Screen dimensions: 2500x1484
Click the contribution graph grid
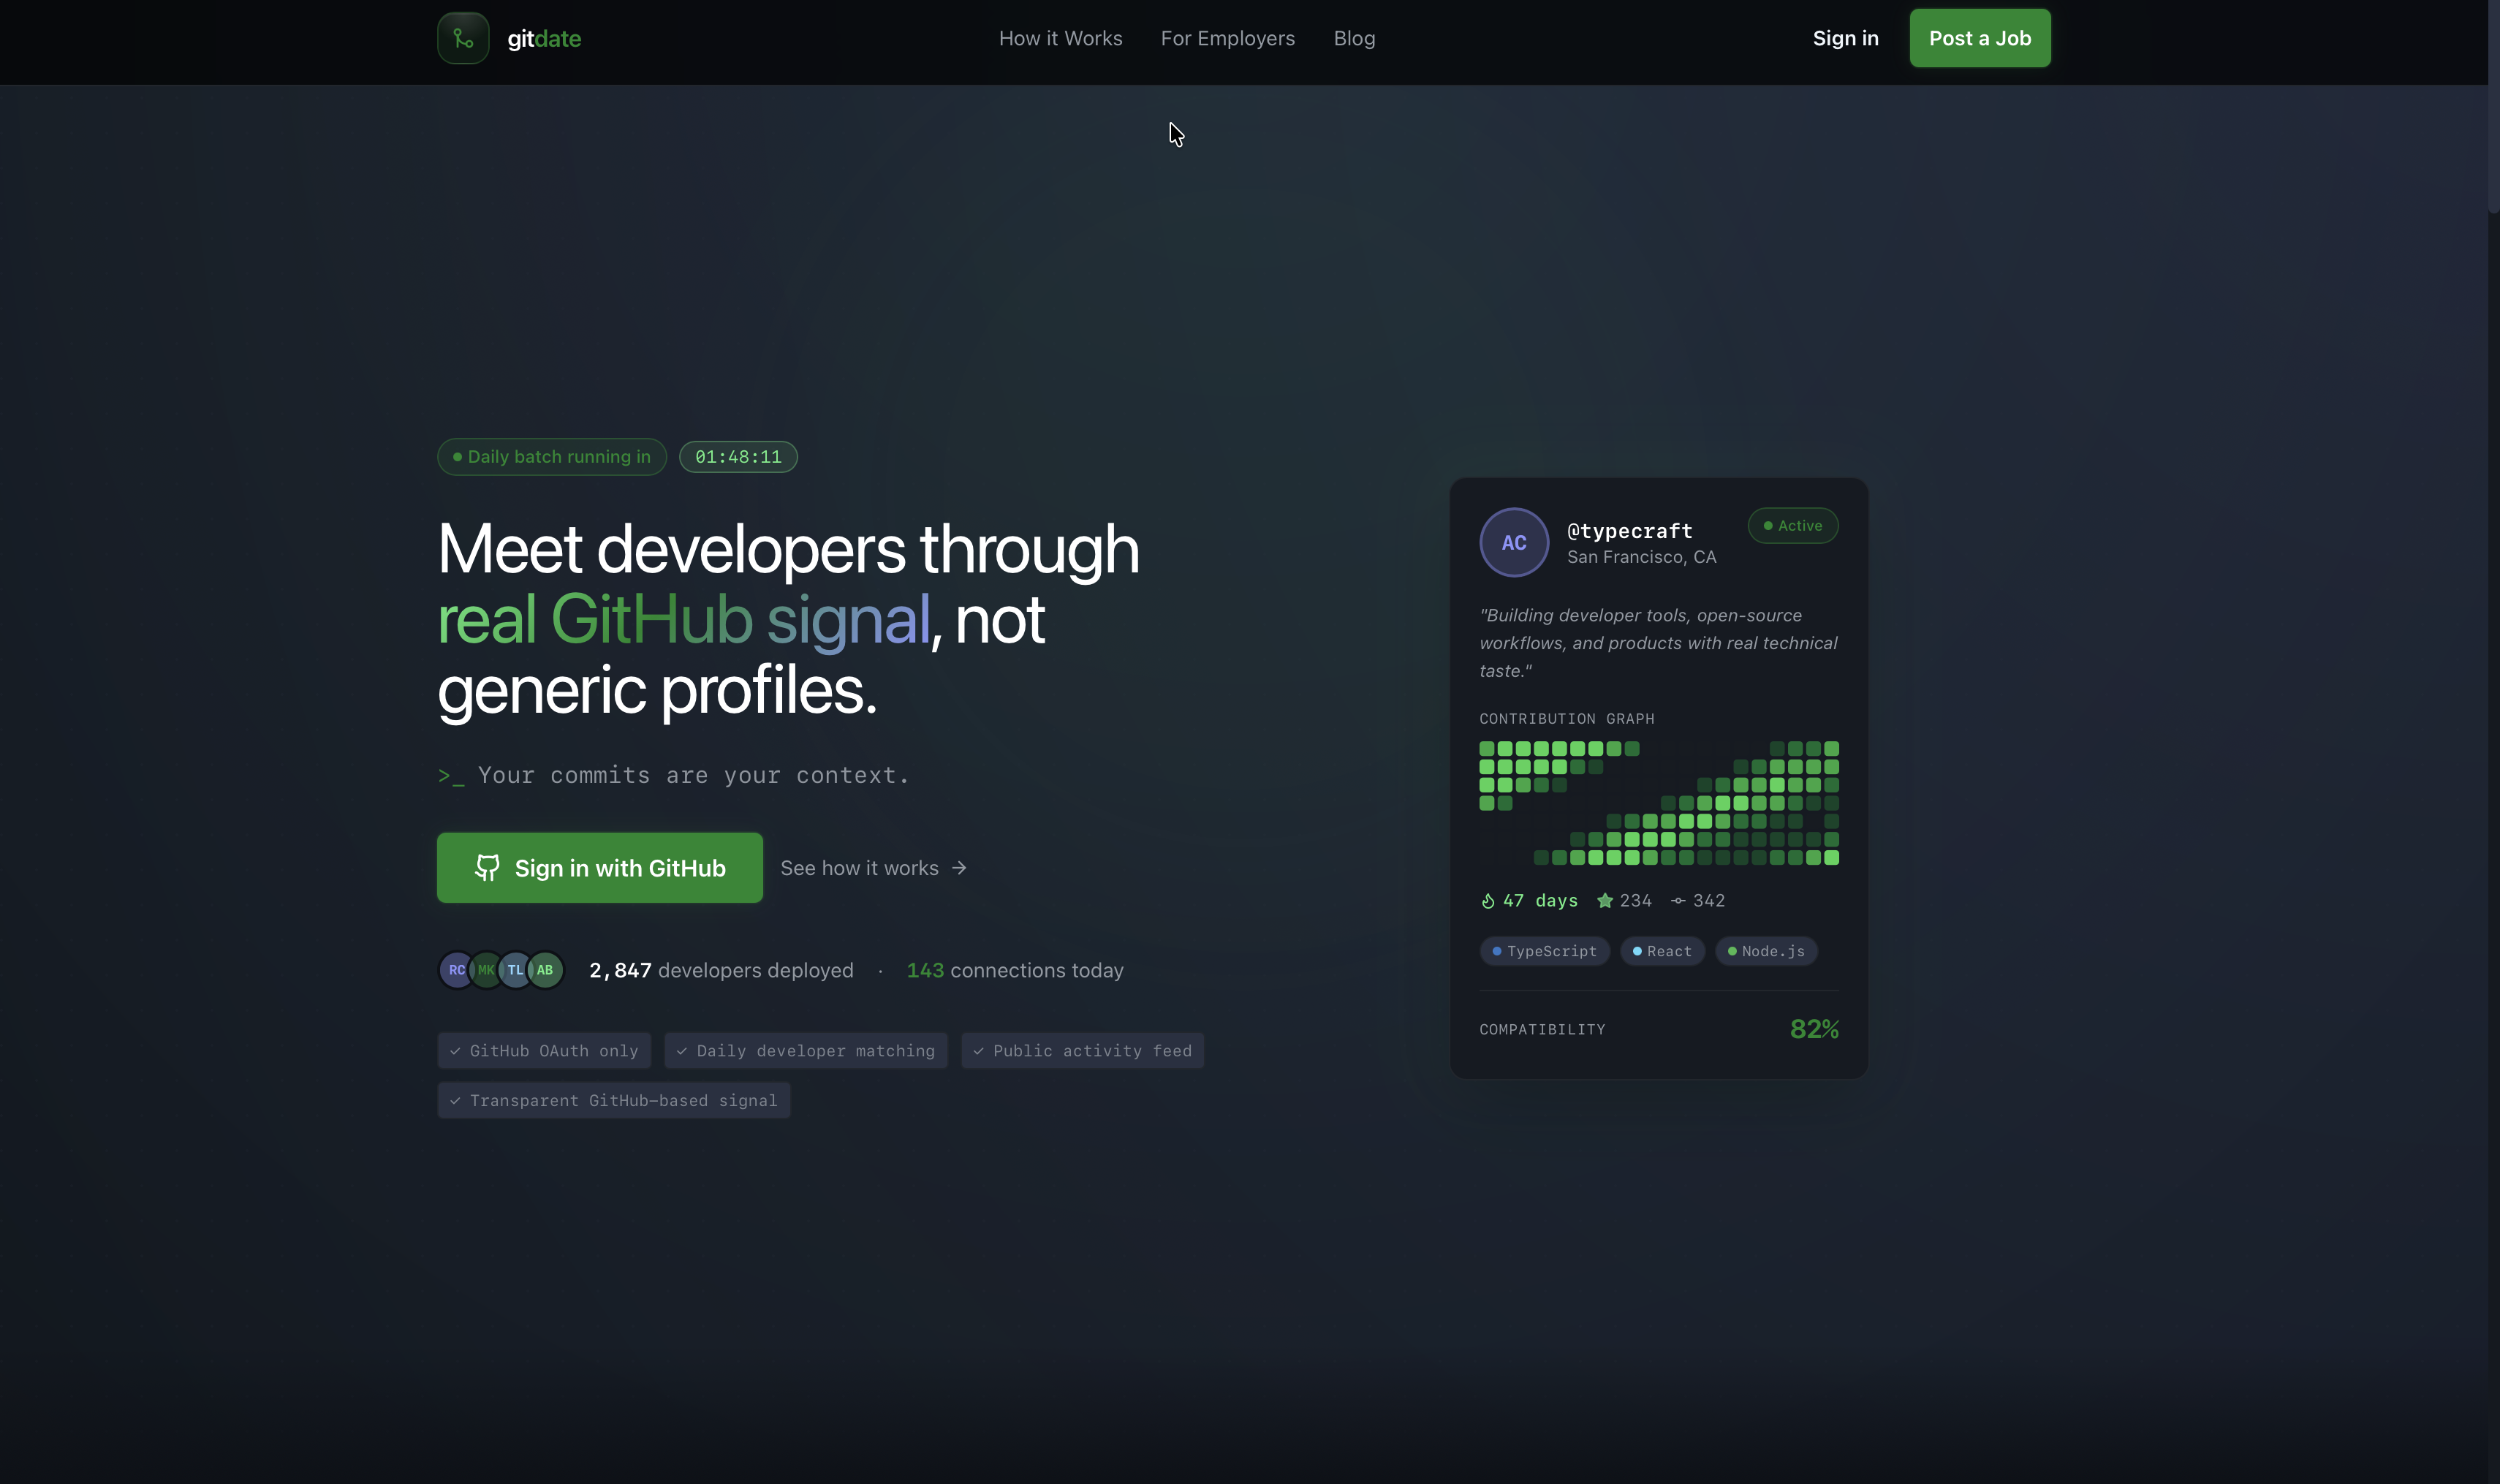click(1658, 803)
